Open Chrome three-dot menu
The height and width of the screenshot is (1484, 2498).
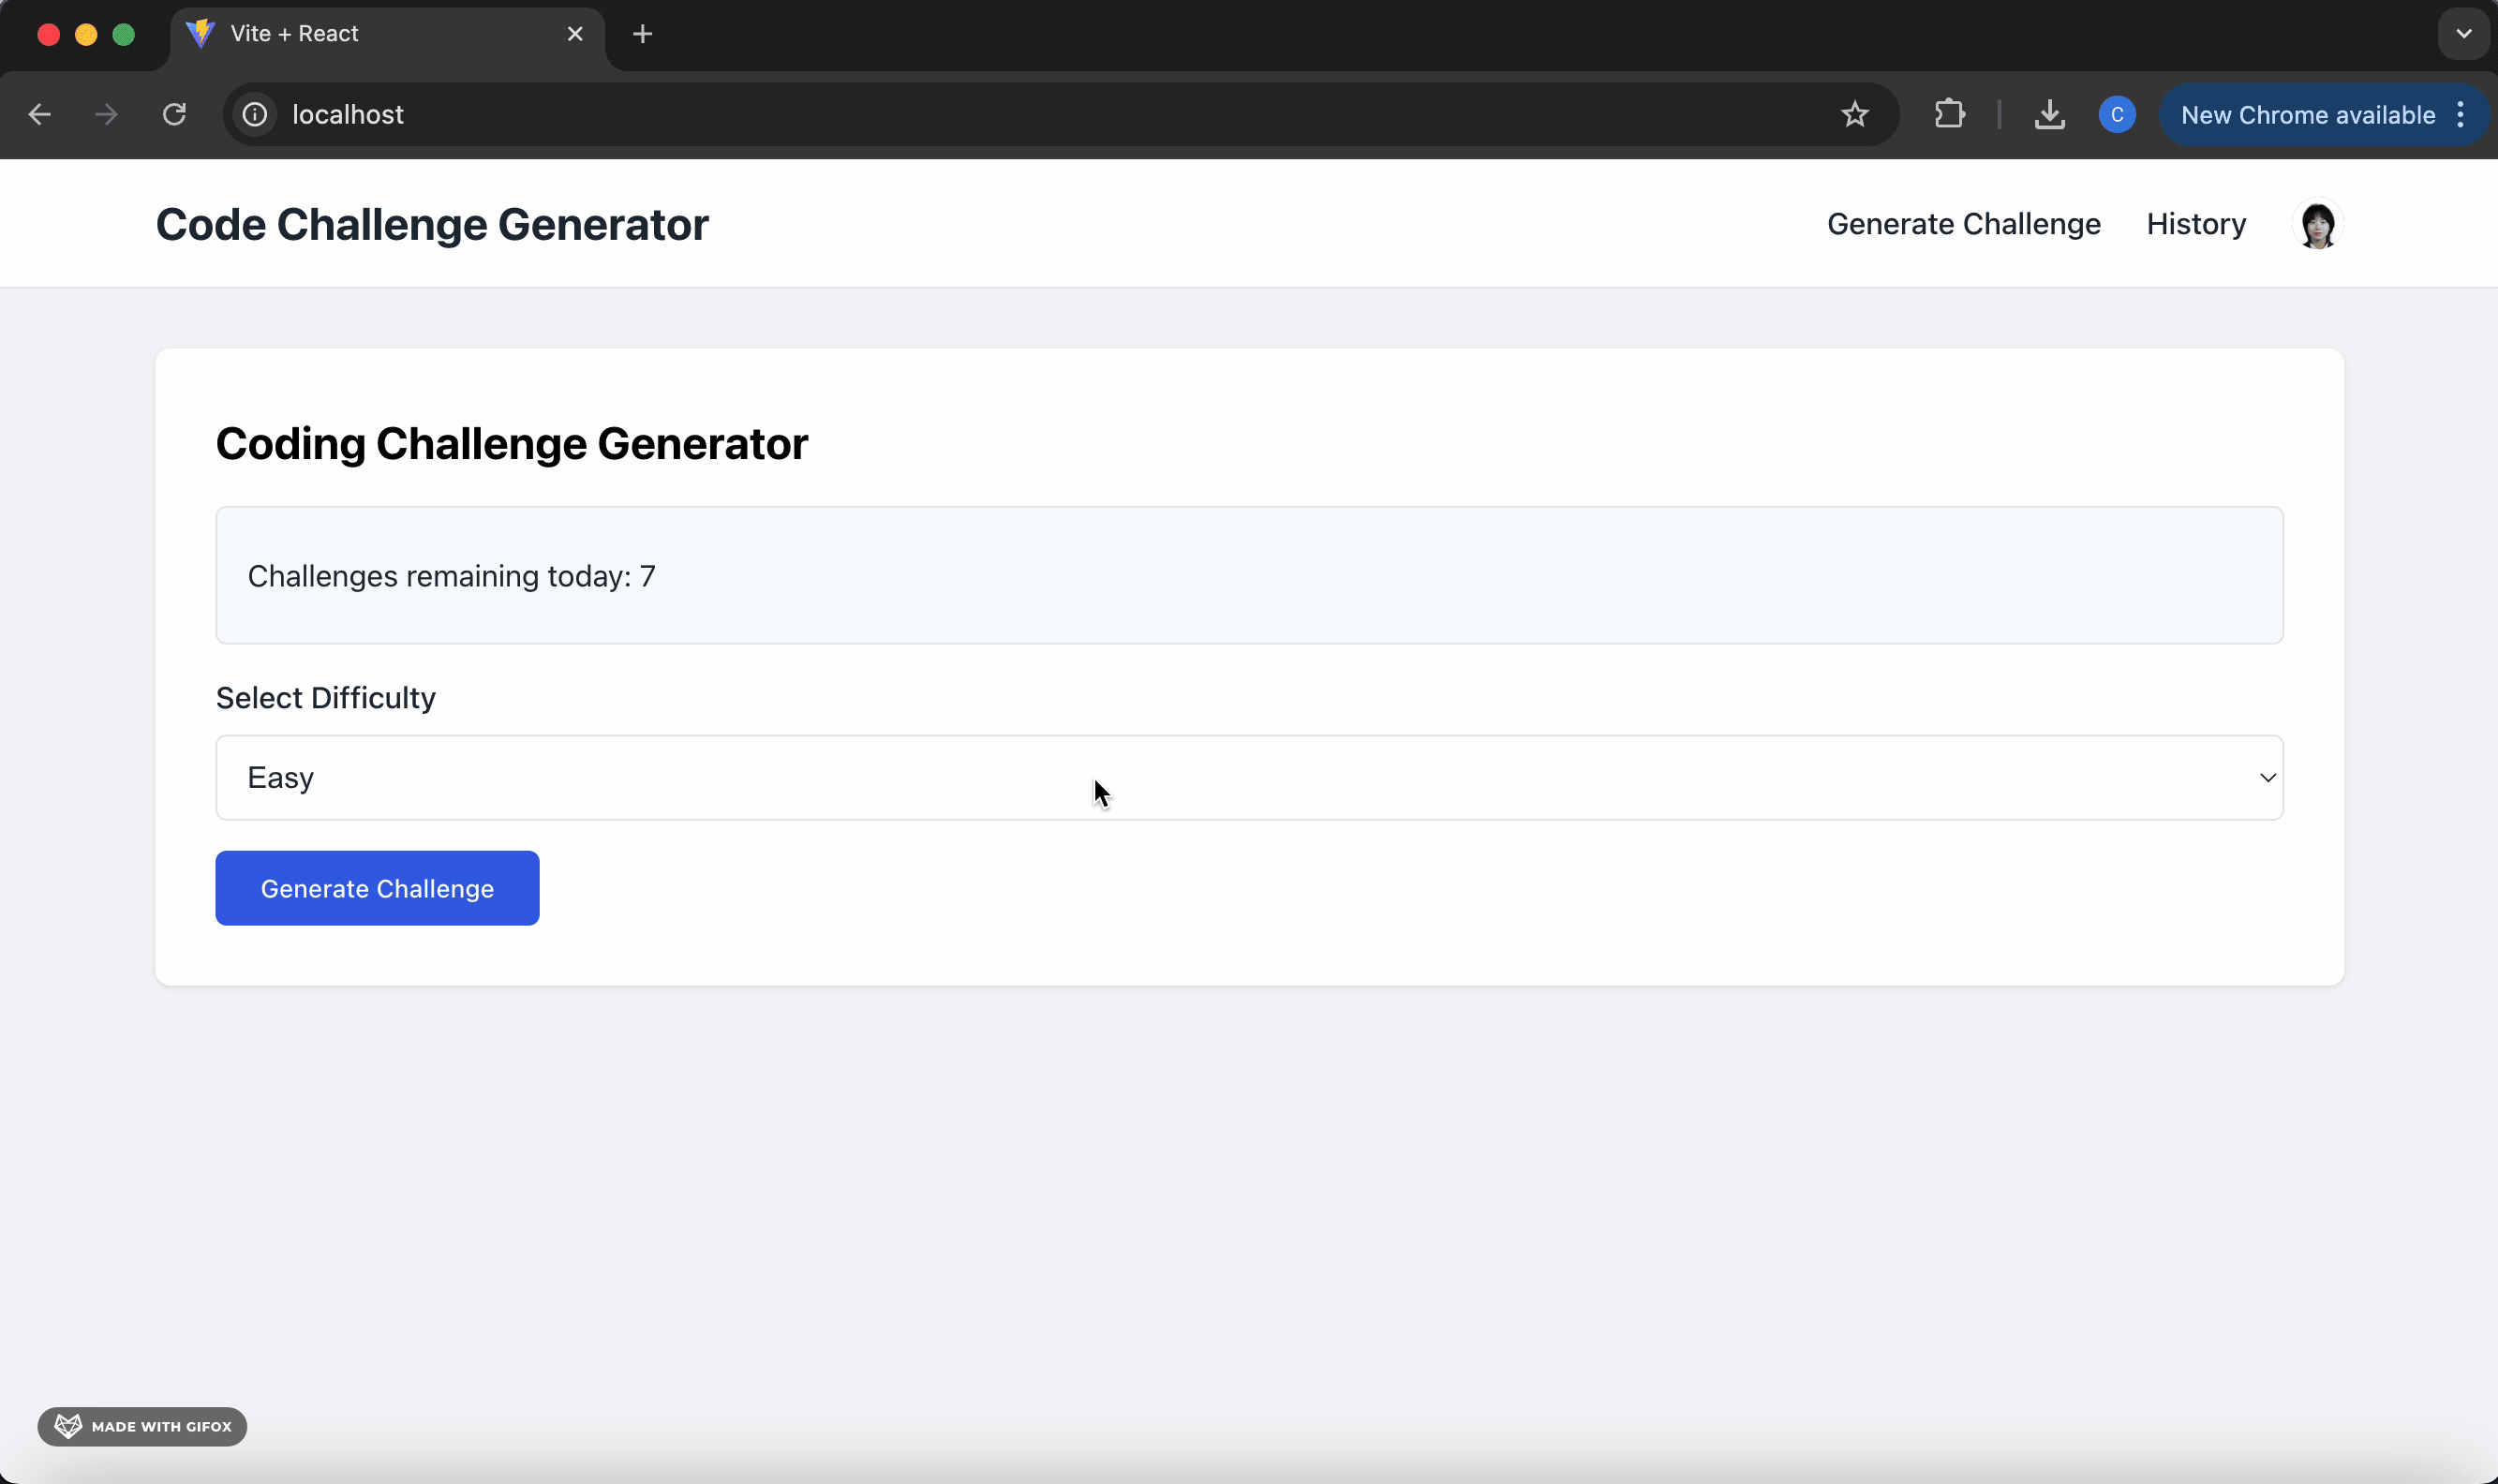pos(2460,115)
